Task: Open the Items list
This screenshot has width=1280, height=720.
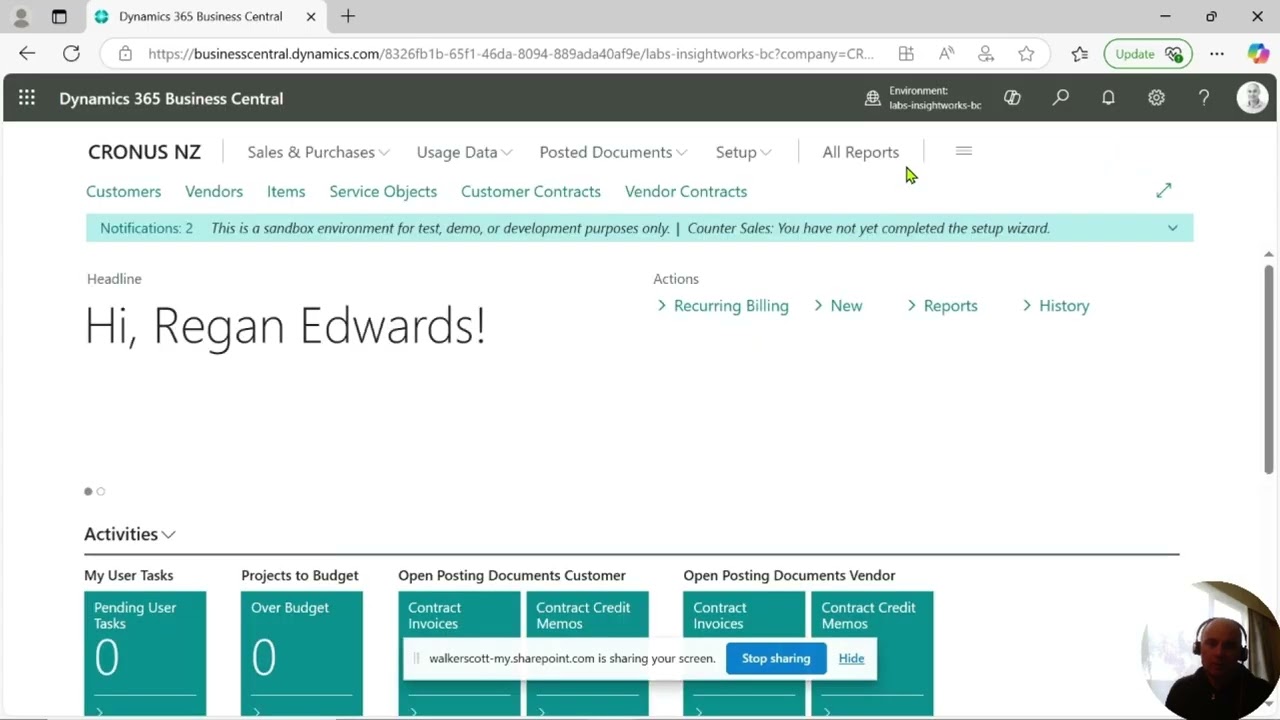Action: click(286, 191)
